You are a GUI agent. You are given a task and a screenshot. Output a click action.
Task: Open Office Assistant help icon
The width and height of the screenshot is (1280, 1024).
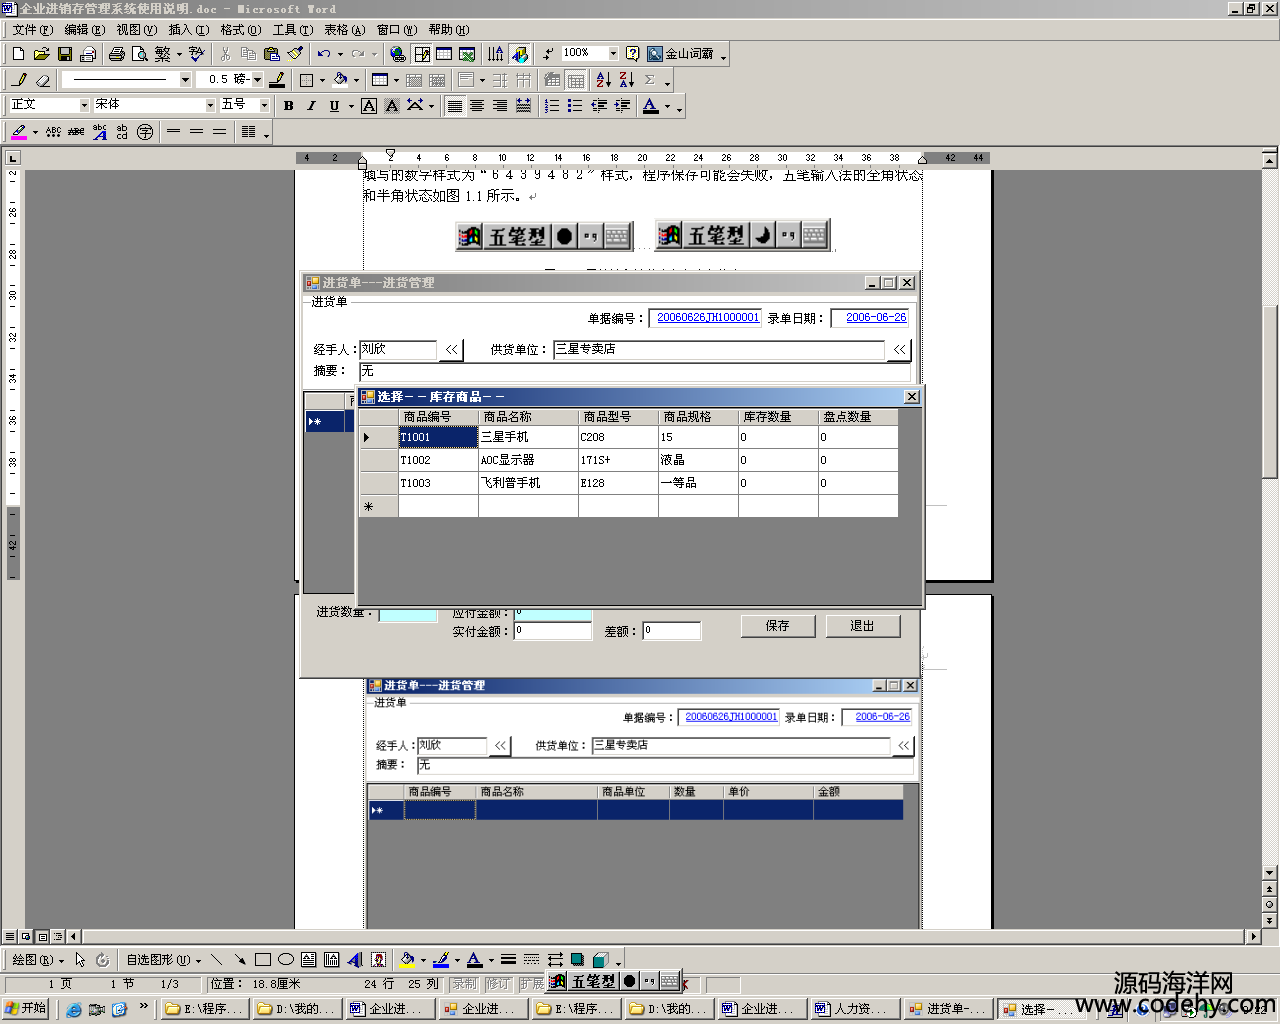(x=632, y=54)
